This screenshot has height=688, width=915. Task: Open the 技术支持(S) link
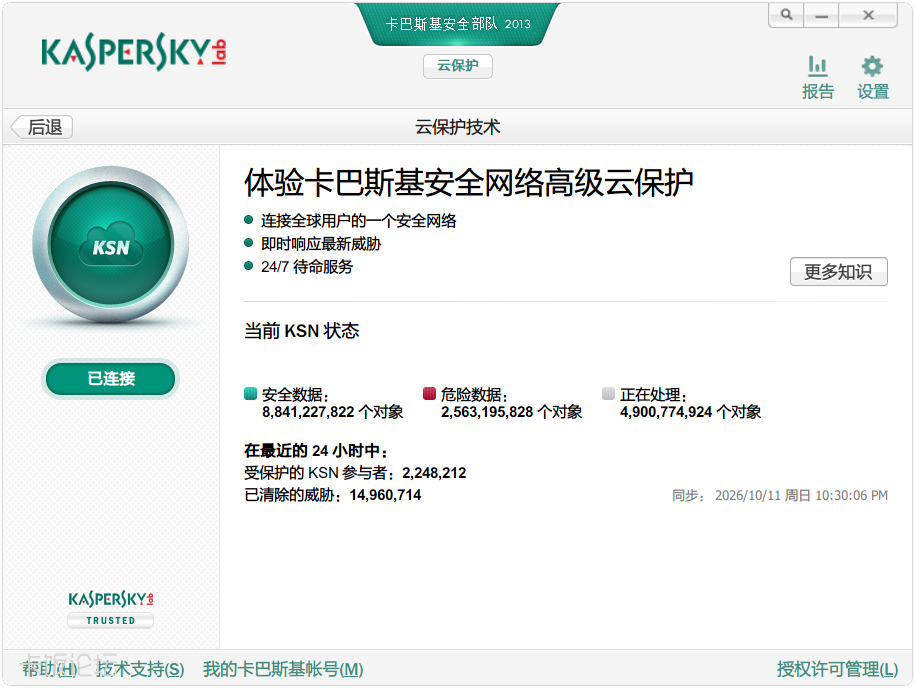(141, 669)
